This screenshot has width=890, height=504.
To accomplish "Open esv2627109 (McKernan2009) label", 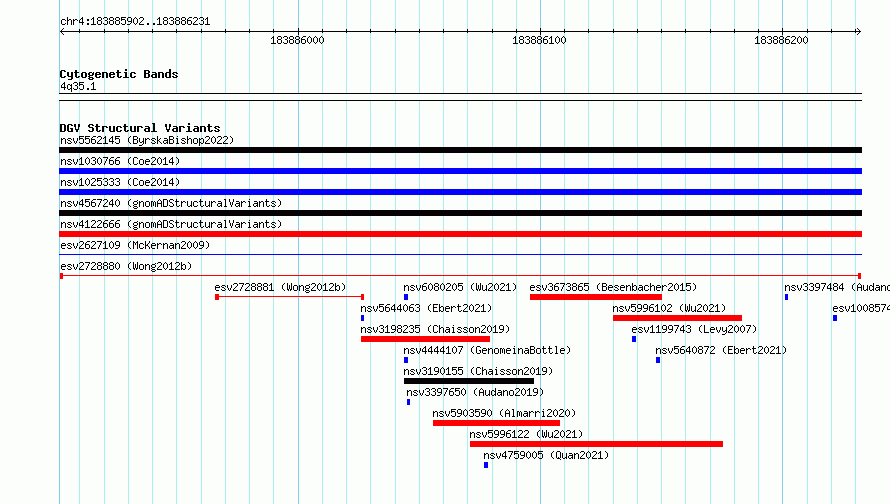I will pos(135,245).
